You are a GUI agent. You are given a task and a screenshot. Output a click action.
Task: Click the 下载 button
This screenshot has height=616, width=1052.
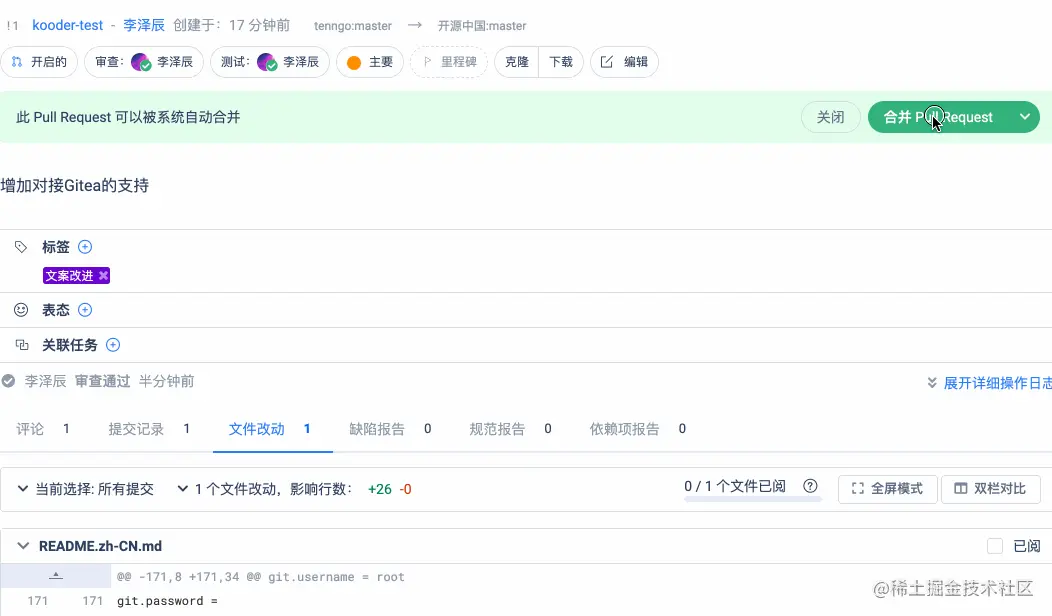click(x=561, y=62)
